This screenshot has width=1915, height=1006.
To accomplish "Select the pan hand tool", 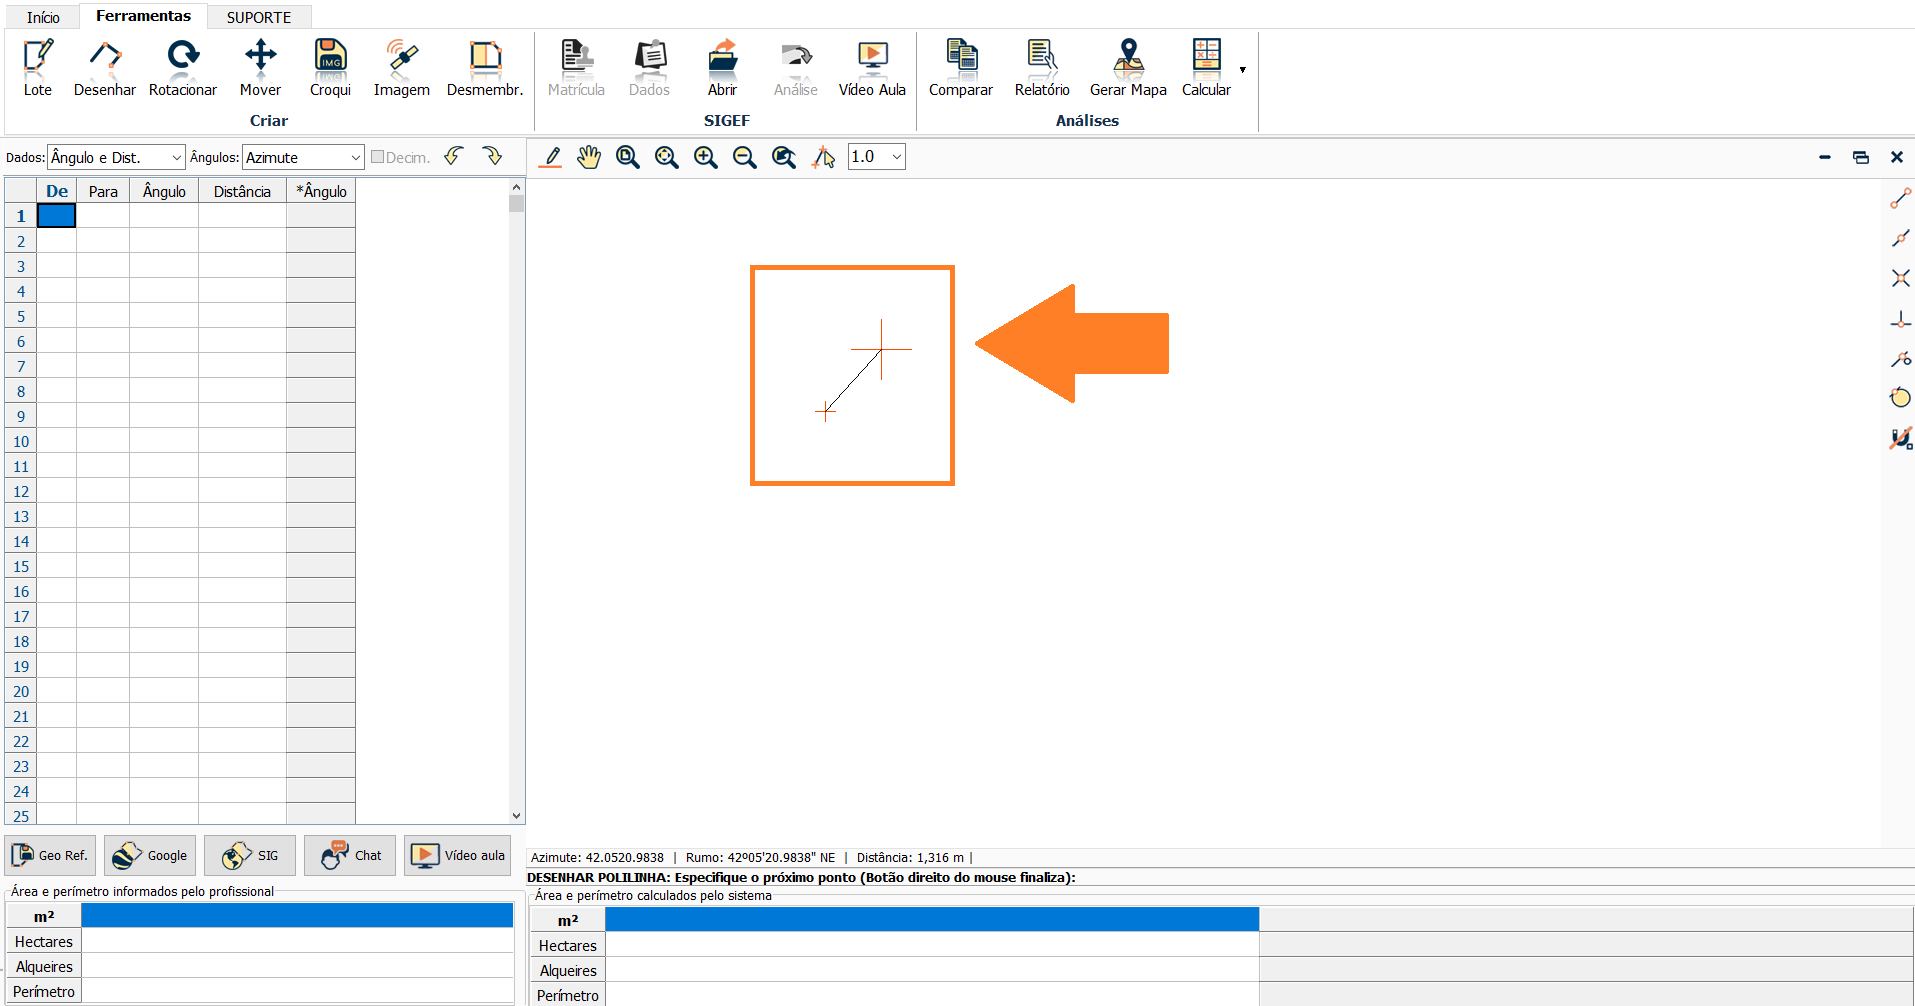I will 589,157.
